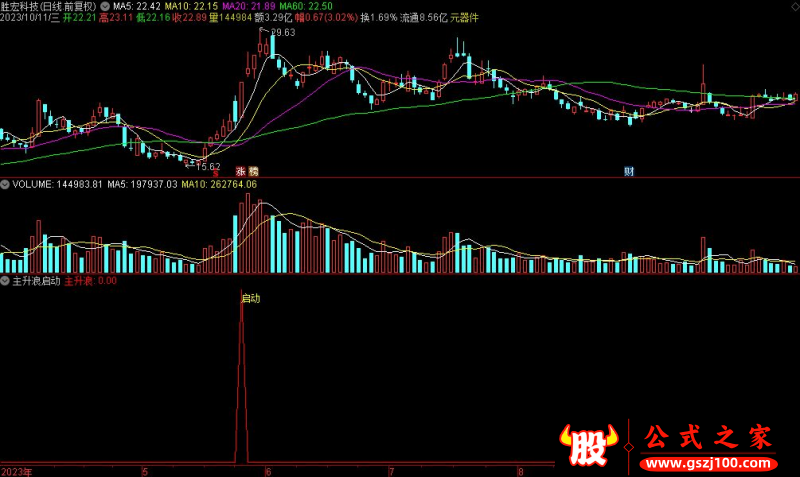Click the 主升浪: 0.00 value
This screenshot has width=800, height=477.
(x=90, y=281)
